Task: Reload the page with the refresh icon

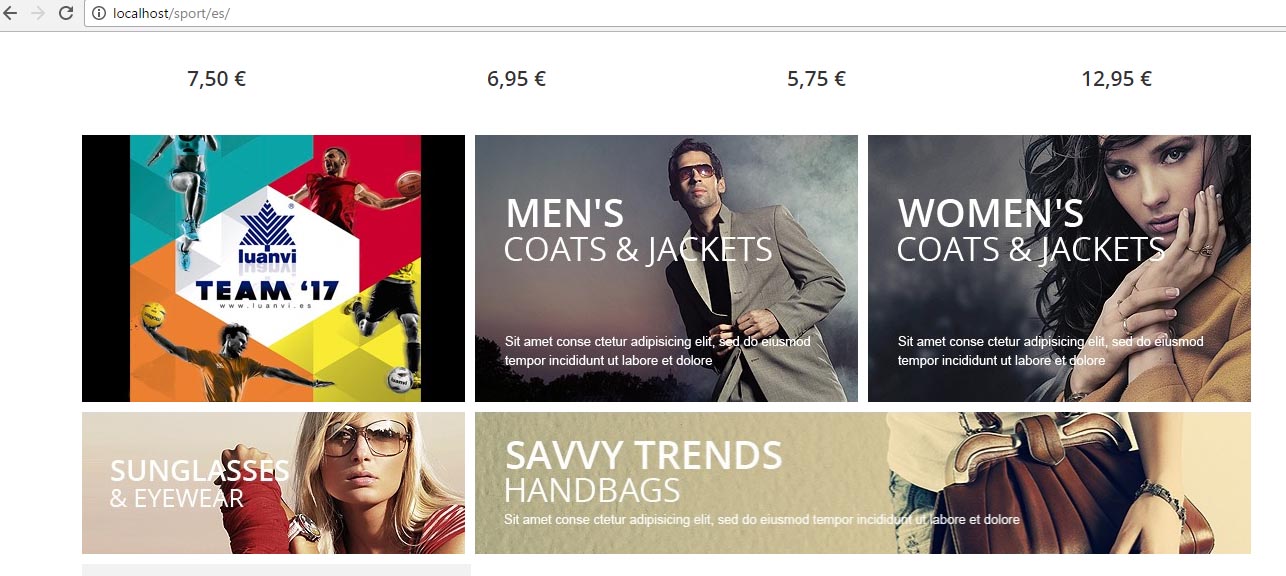Action: [66, 13]
